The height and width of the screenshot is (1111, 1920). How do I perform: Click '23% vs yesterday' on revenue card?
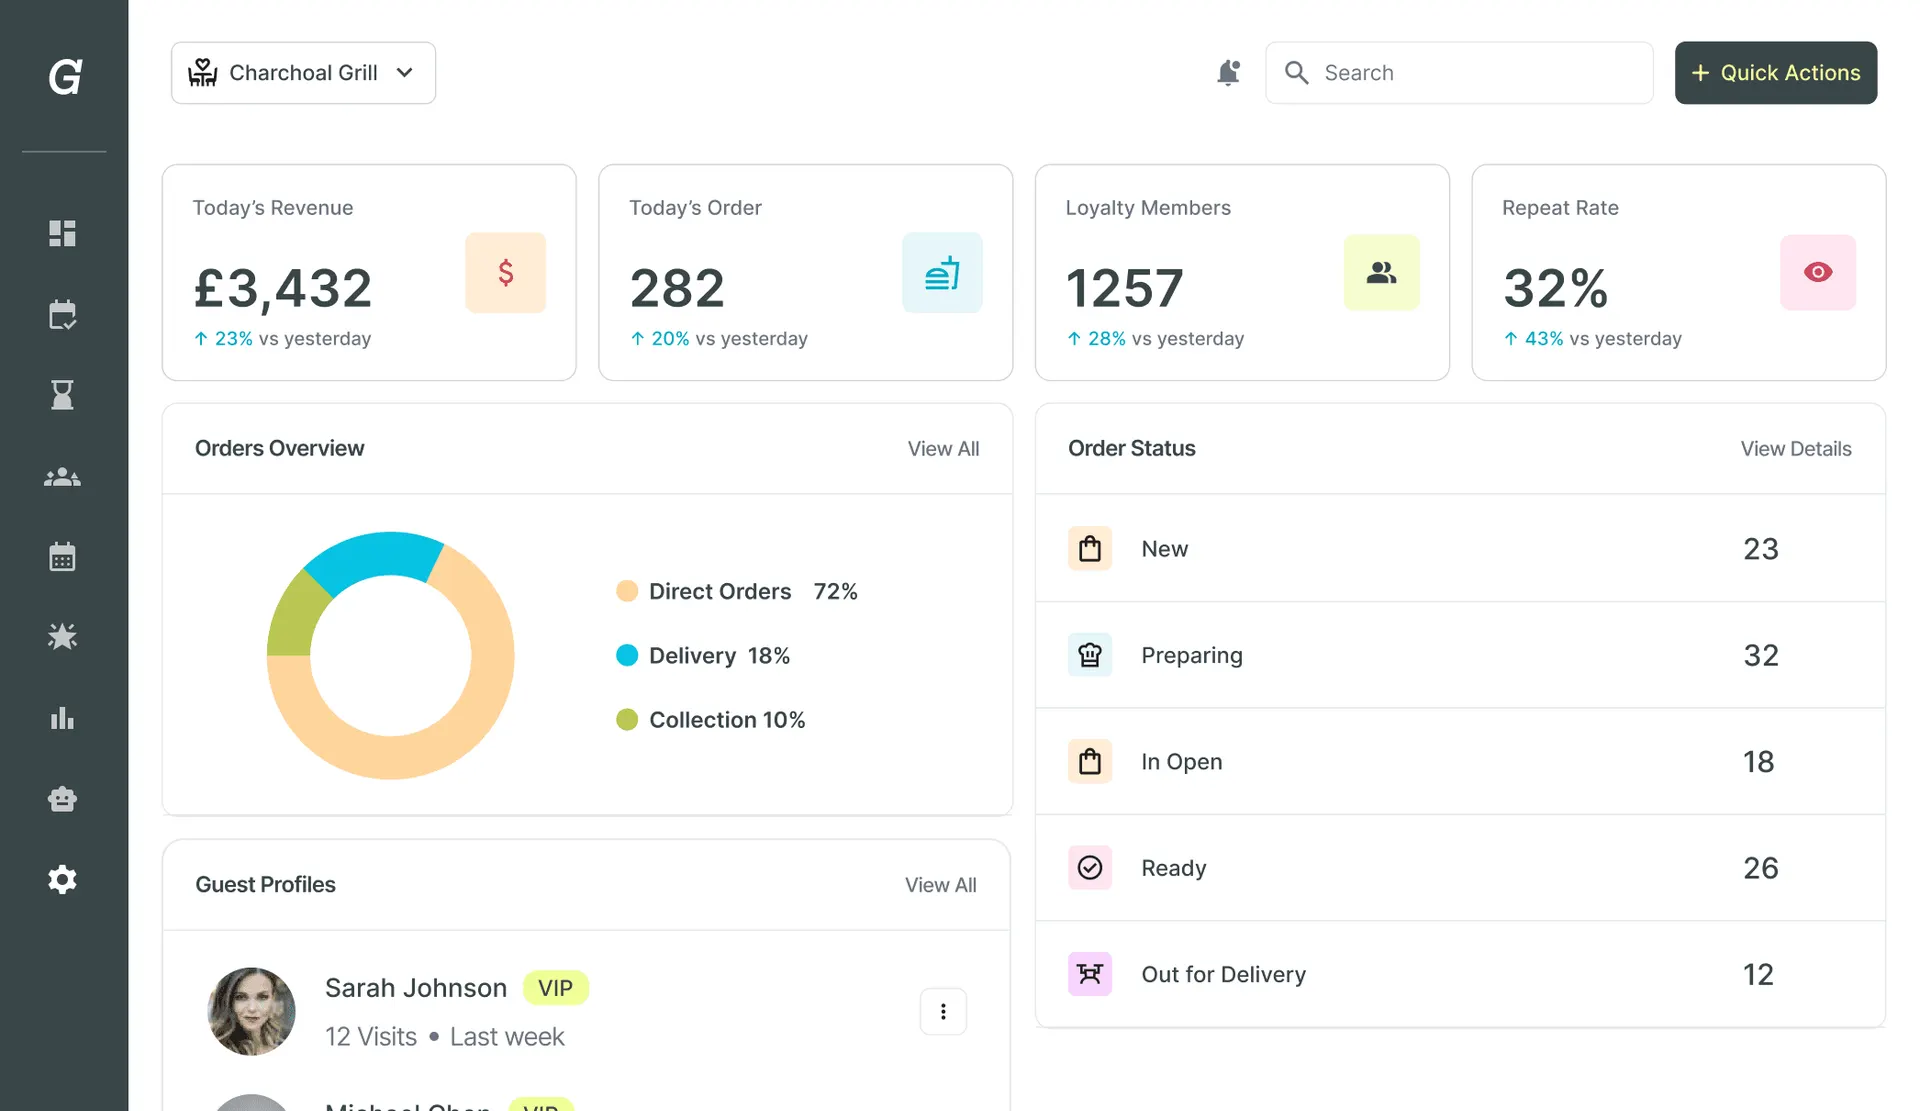coord(282,339)
